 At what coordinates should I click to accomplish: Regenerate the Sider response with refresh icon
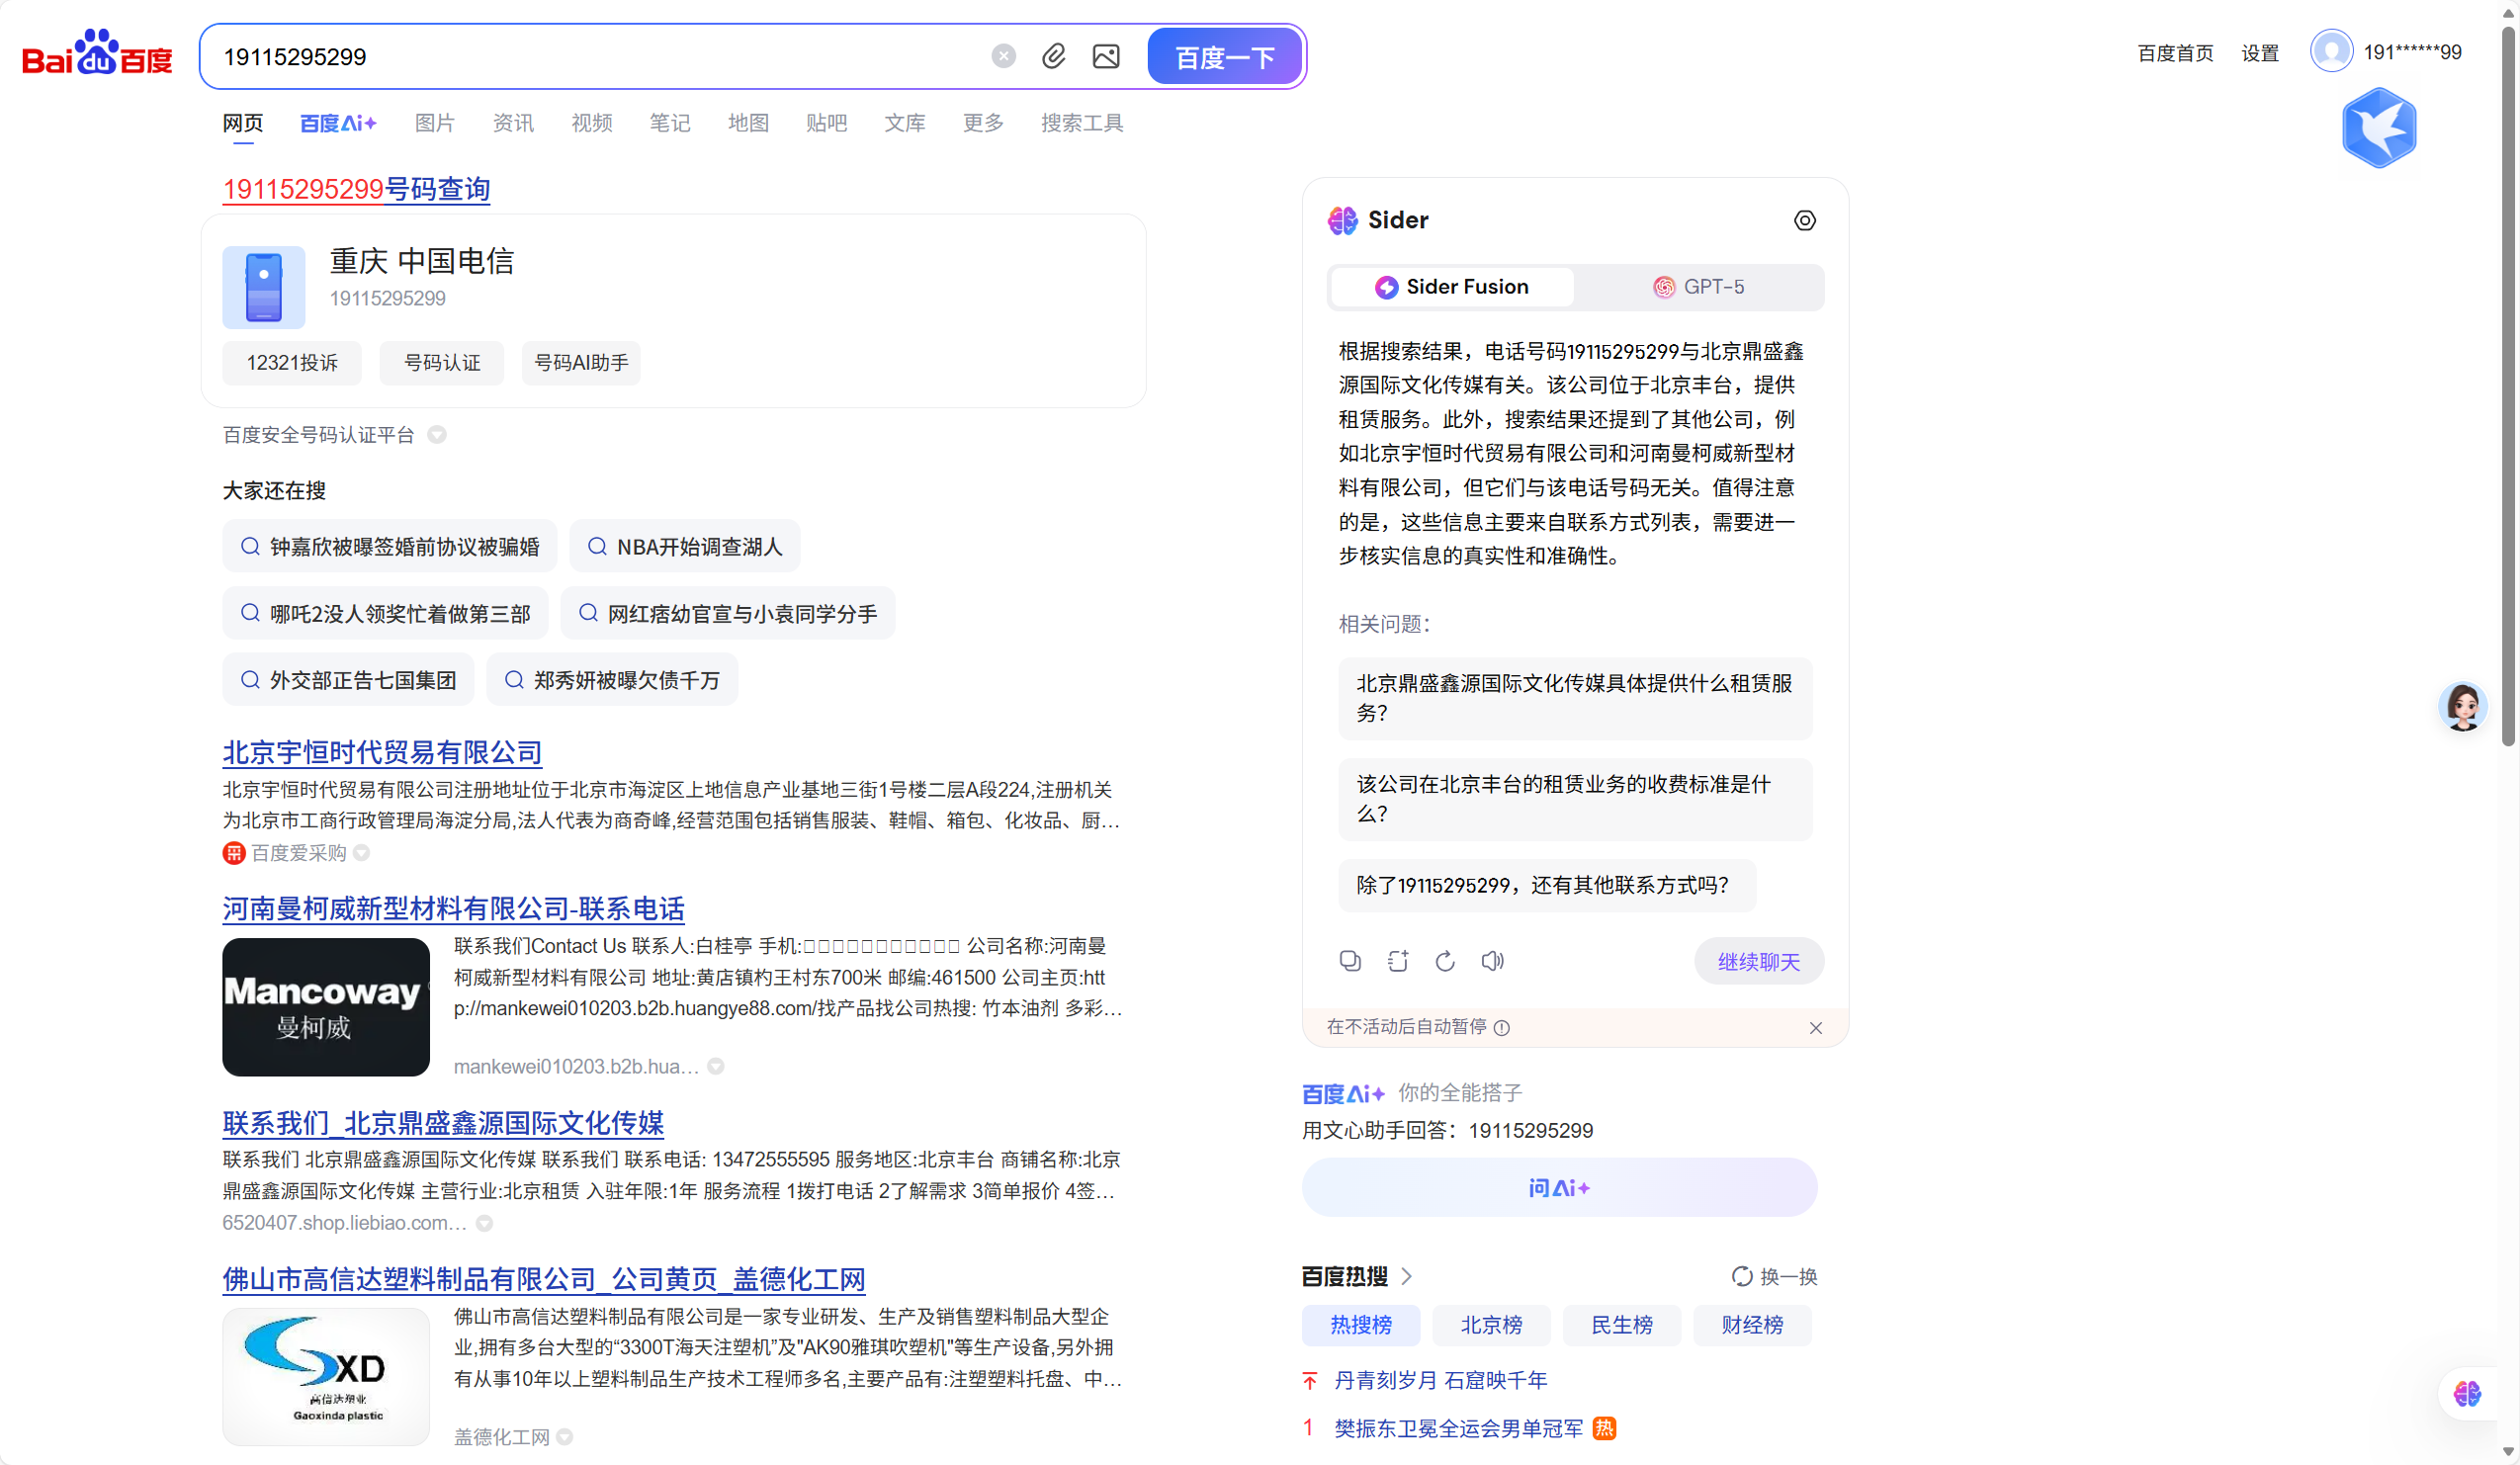click(1445, 961)
